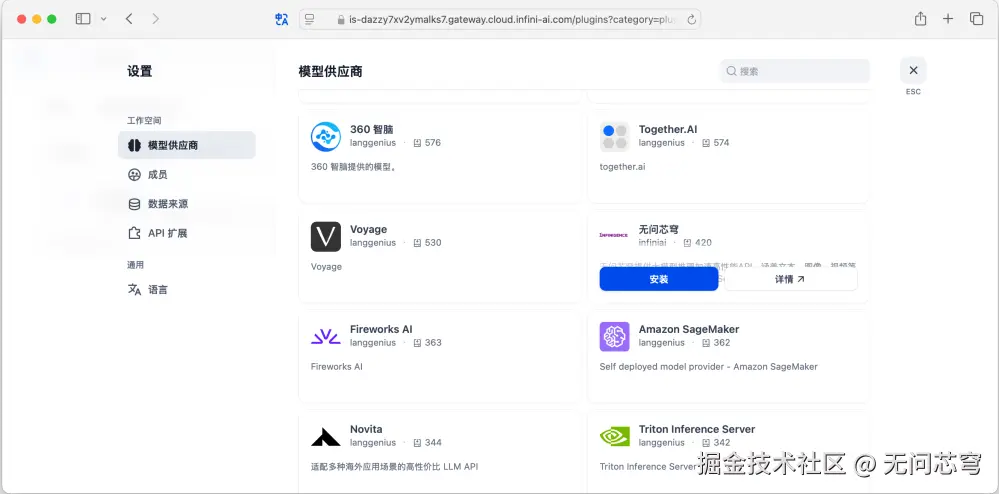Open the Fireworks AI plugin title
This screenshot has width=999, height=494.
381,330
